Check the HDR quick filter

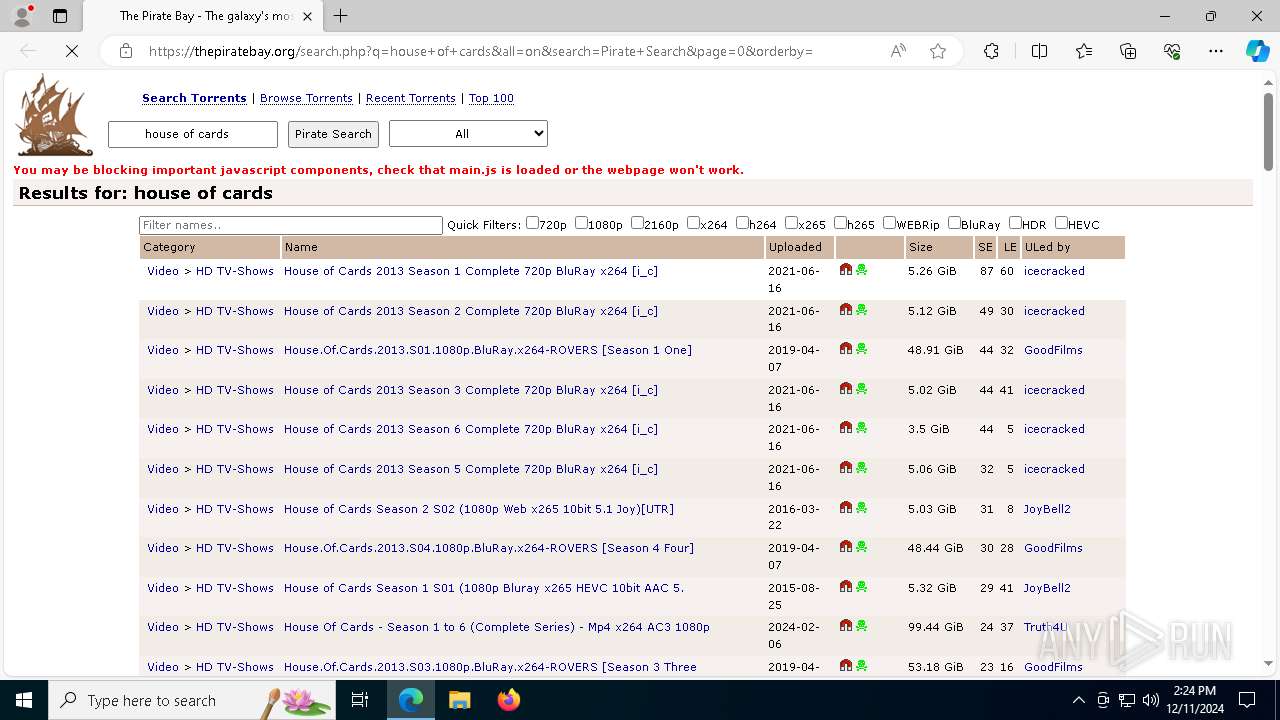point(1015,223)
